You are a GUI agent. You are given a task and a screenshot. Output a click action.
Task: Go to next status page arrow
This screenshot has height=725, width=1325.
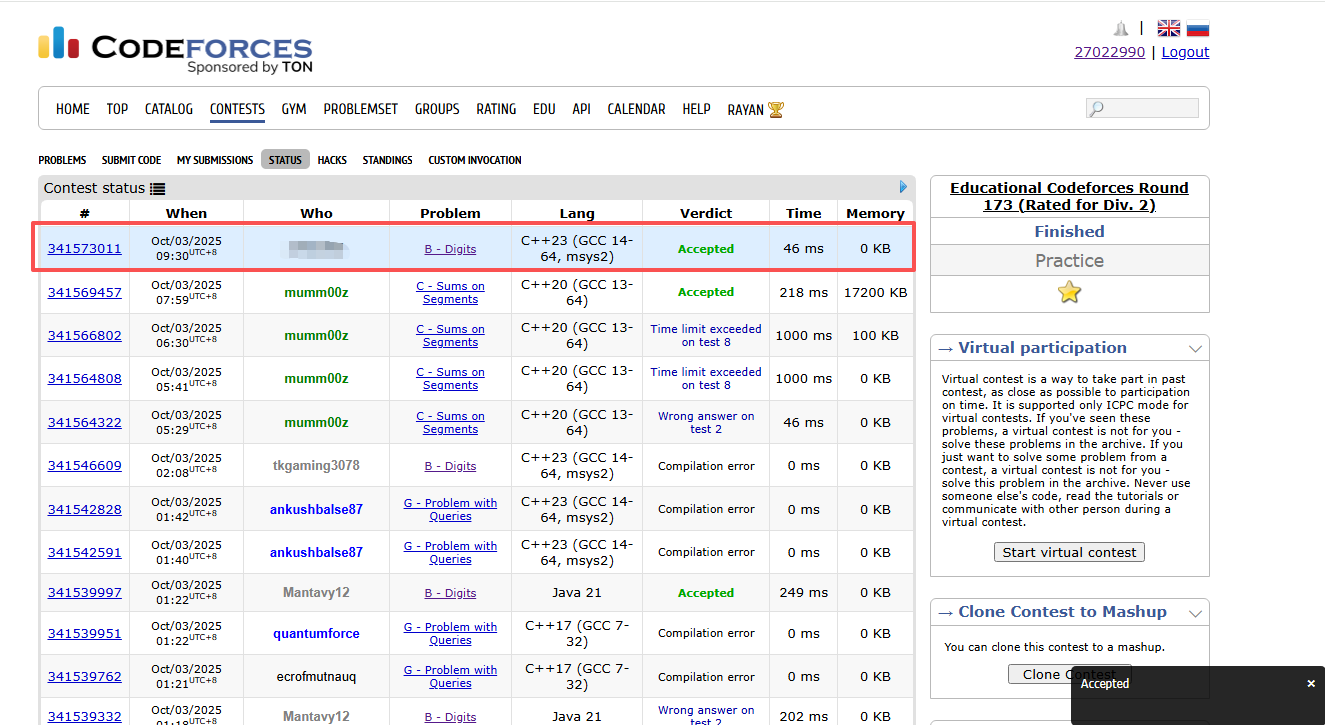point(904,187)
